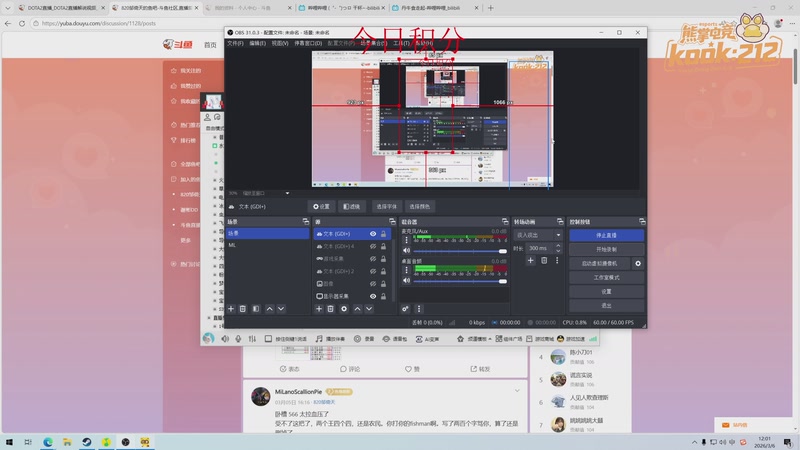This screenshot has width=800, height=450.
Task: Switch to 月牛食走起 bilibili browser tab
Action: point(435,8)
